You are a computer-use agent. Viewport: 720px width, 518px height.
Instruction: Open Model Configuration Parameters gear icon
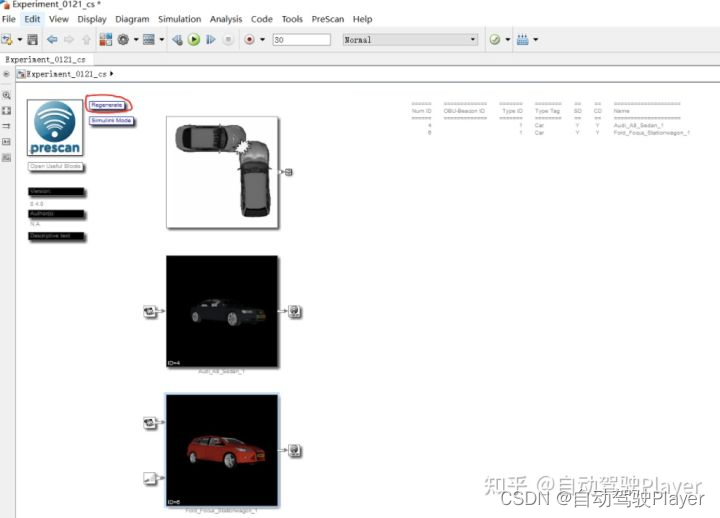(123, 39)
